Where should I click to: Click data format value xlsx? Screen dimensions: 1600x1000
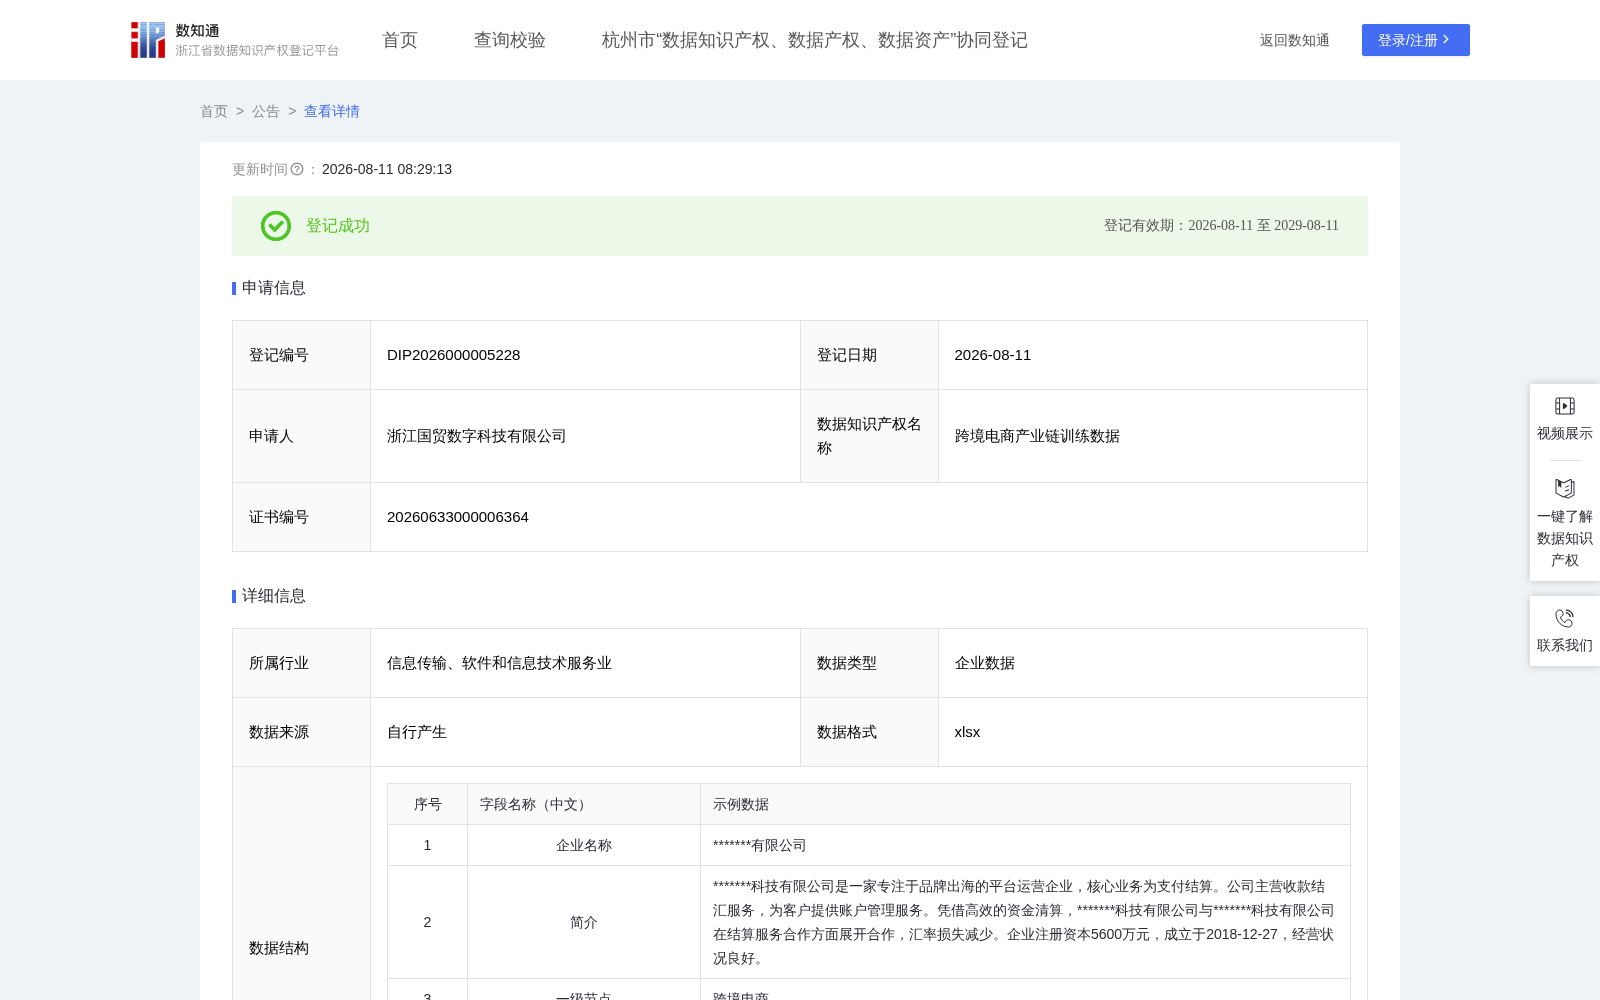(967, 732)
